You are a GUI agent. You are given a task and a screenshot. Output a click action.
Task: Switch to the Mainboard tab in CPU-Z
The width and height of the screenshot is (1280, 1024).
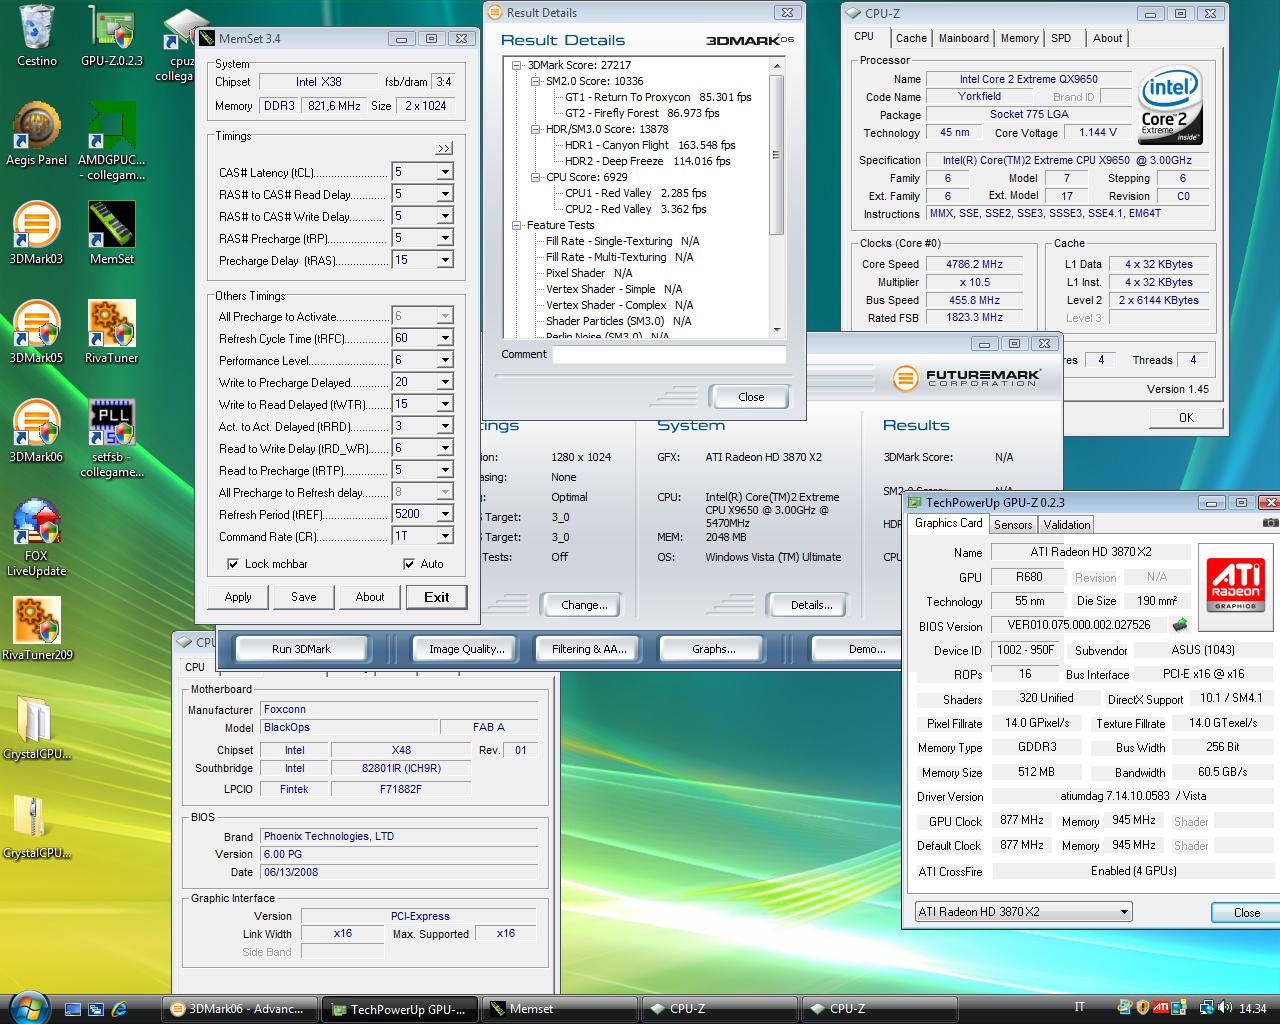click(x=963, y=38)
